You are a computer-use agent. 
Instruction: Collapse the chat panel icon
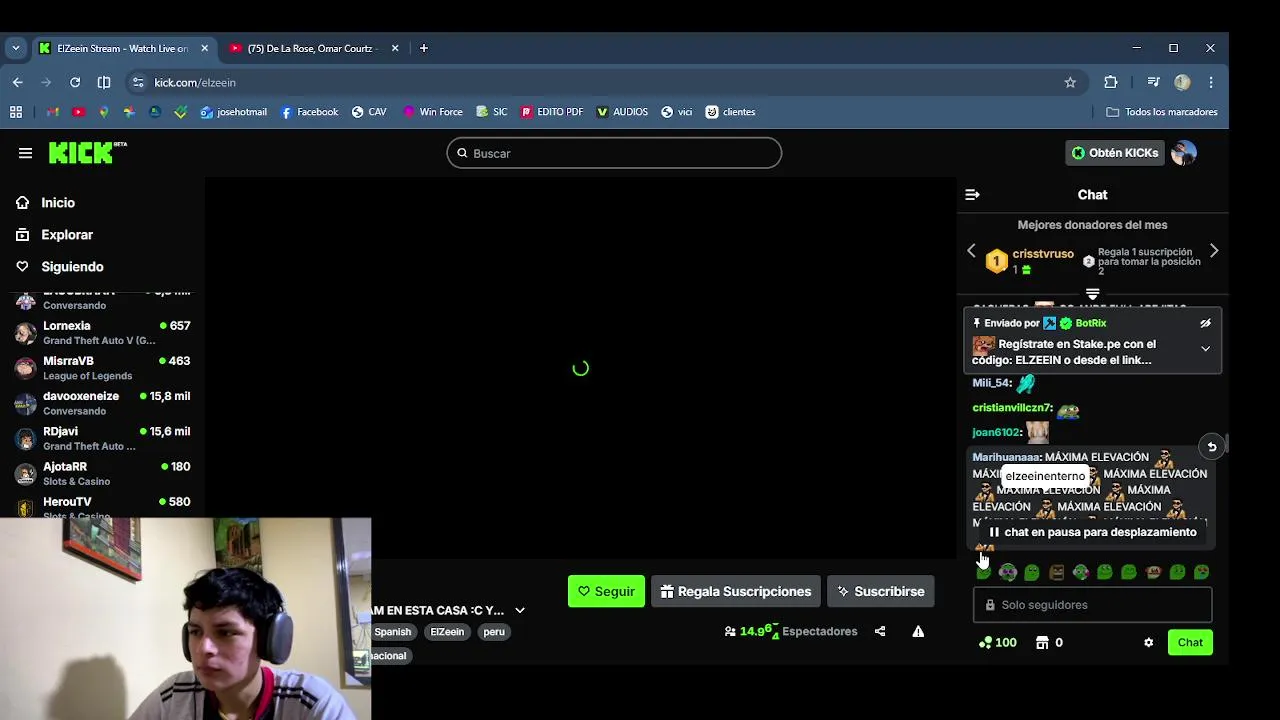pyautogui.click(x=972, y=195)
